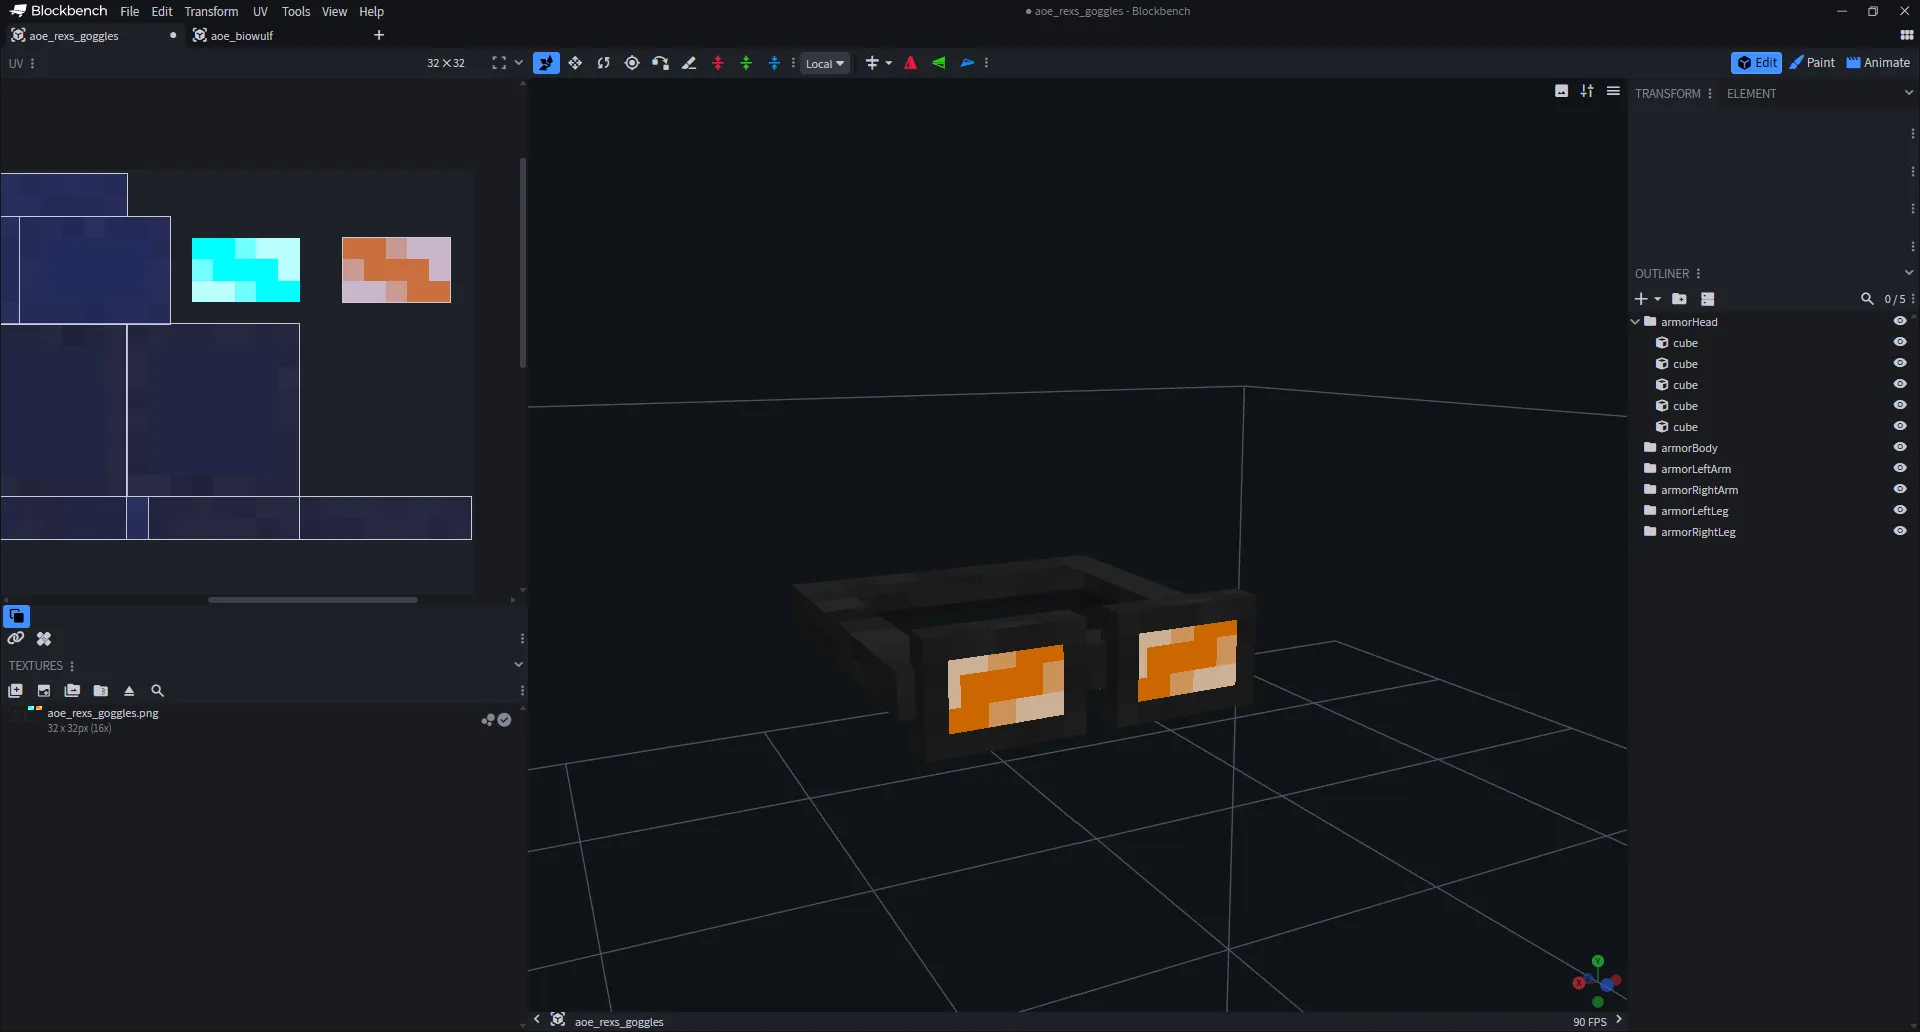Open the viewport hamburger menu

1613,91
